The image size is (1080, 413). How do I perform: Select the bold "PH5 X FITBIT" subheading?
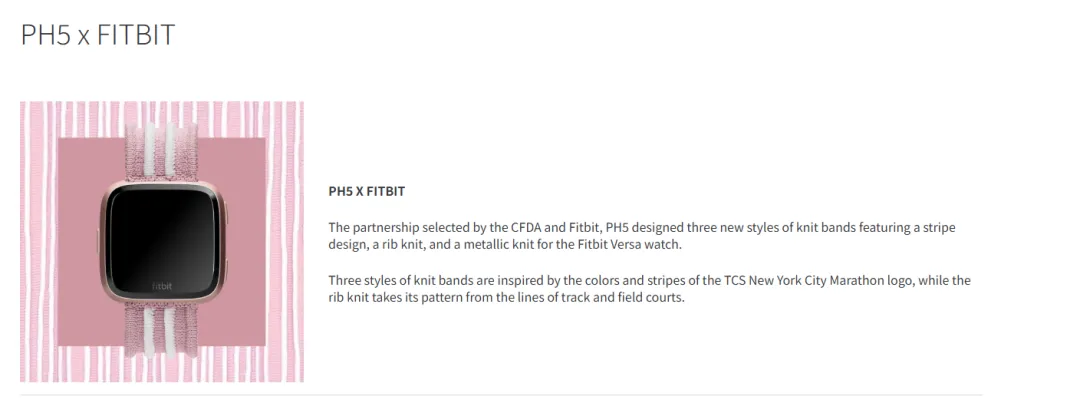(x=367, y=191)
